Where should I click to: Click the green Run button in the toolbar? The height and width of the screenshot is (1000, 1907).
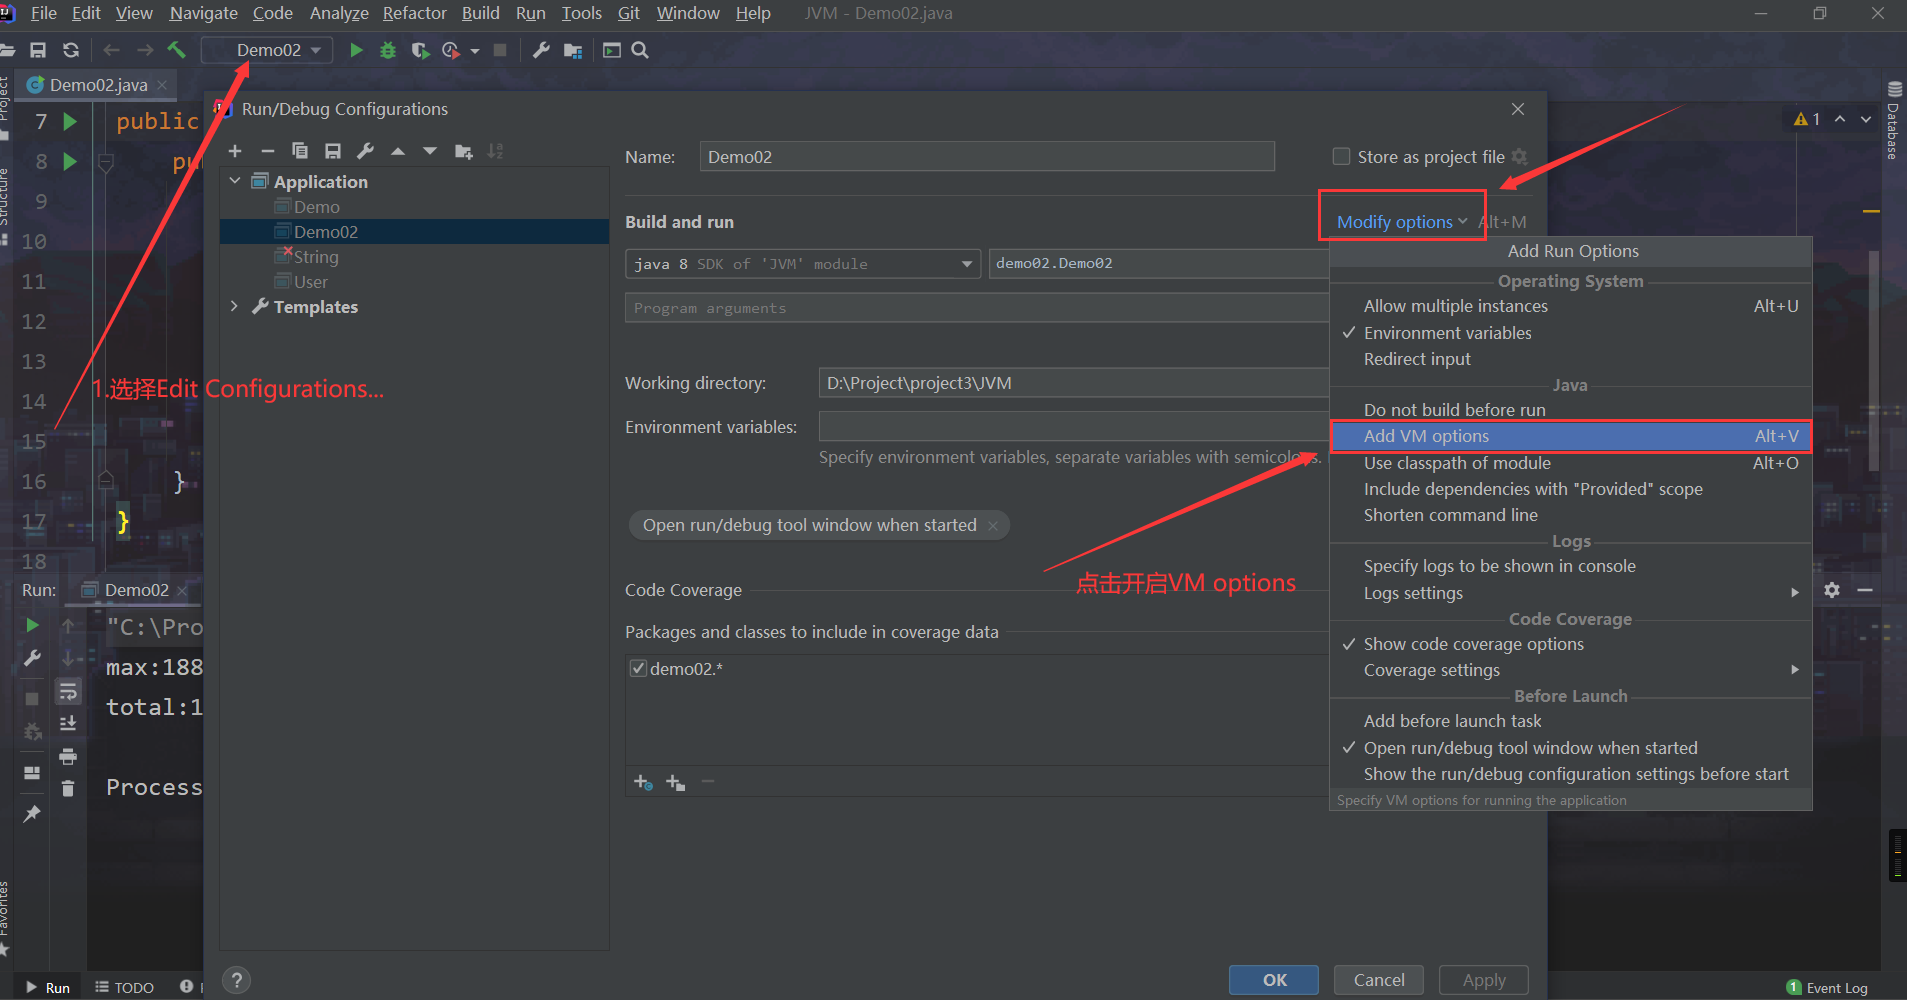pos(356,50)
